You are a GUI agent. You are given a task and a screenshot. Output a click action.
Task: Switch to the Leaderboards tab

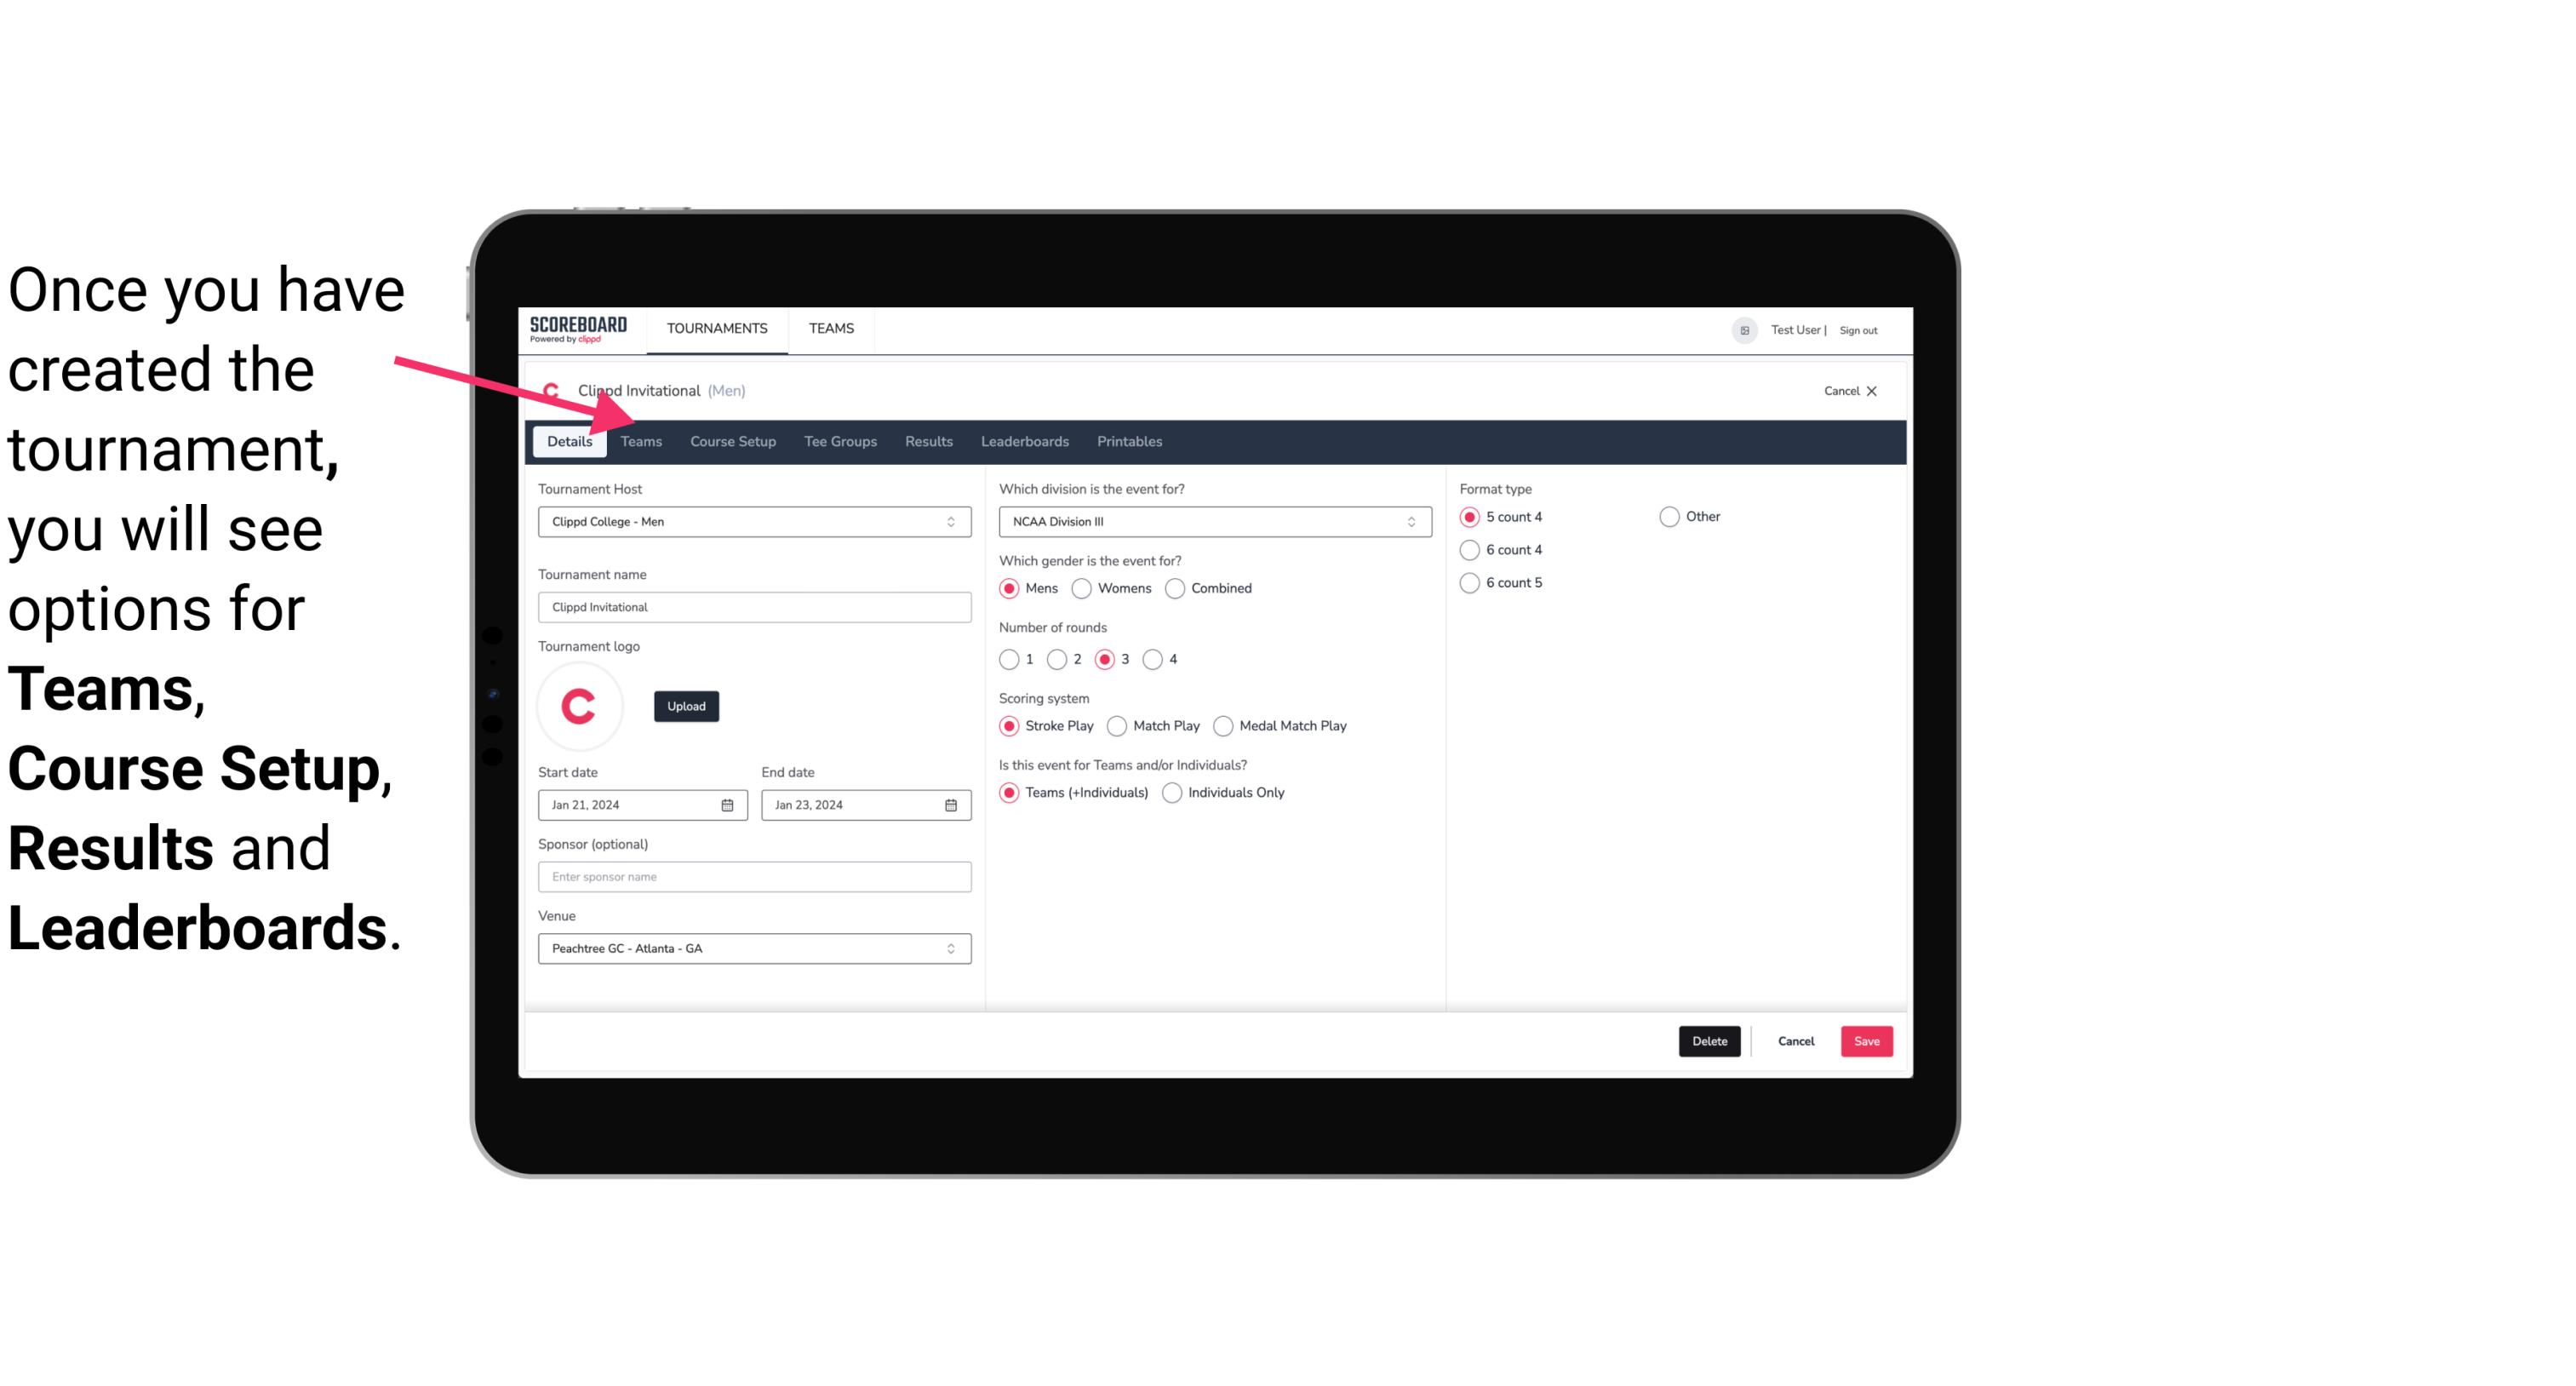click(x=1023, y=440)
